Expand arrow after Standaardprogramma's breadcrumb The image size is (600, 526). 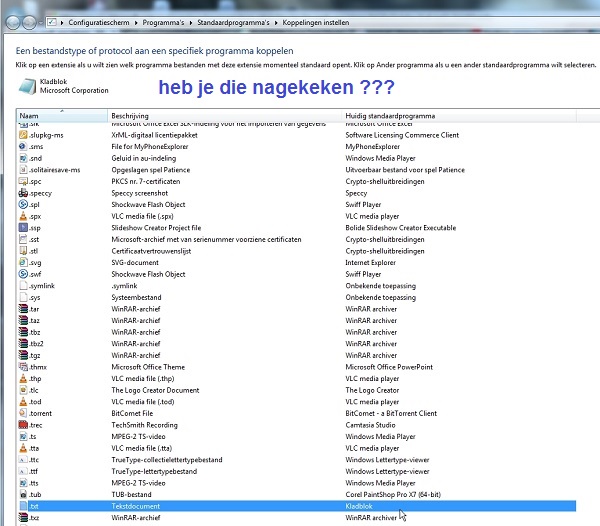(x=276, y=23)
